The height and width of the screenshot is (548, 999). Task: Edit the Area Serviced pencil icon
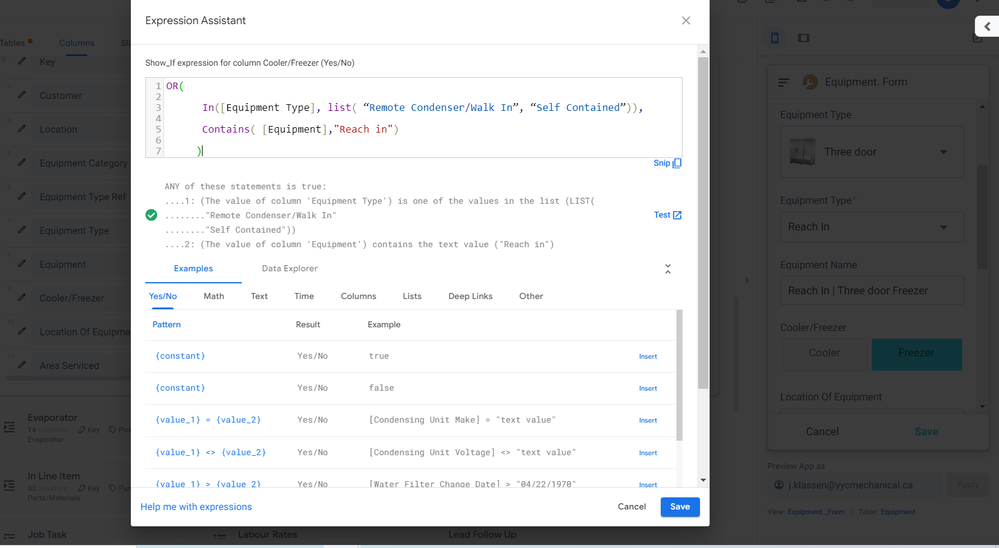pyautogui.click(x=22, y=365)
